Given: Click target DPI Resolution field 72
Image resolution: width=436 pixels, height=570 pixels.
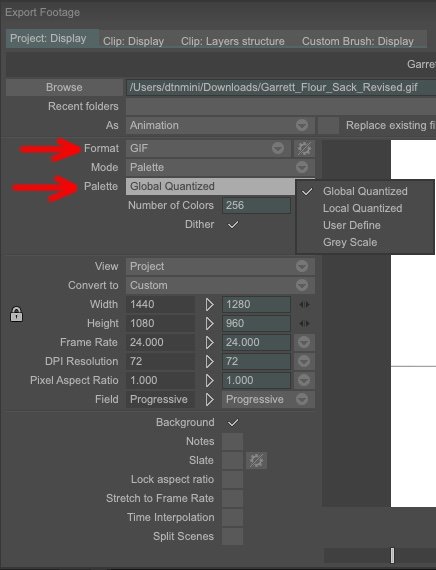Looking at the screenshot, I should (256, 361).
